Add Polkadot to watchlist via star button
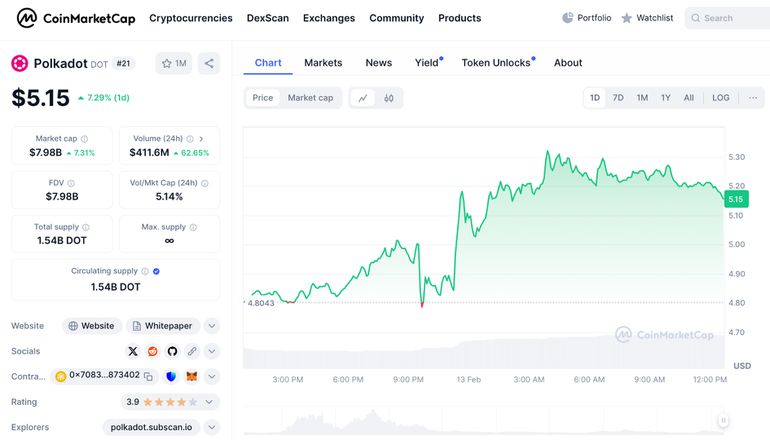770x440 pixels. (173, 63)
